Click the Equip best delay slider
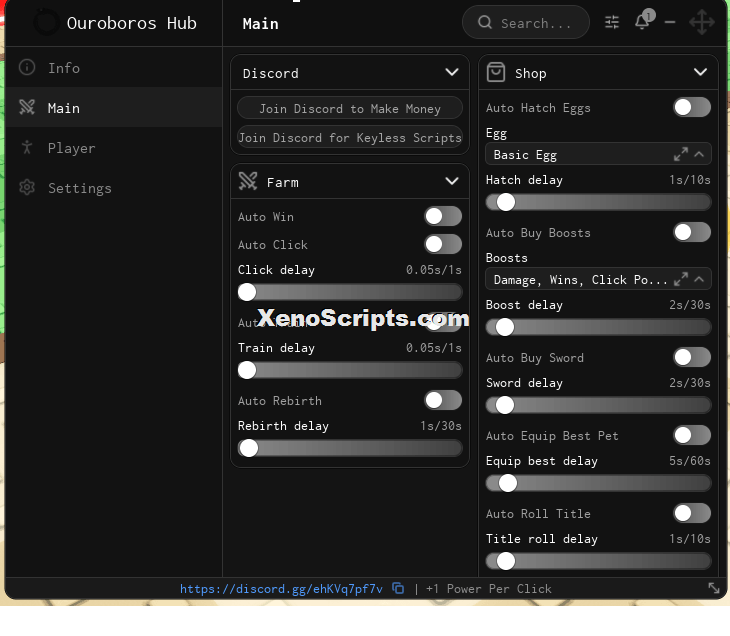 tap(598, 483)
